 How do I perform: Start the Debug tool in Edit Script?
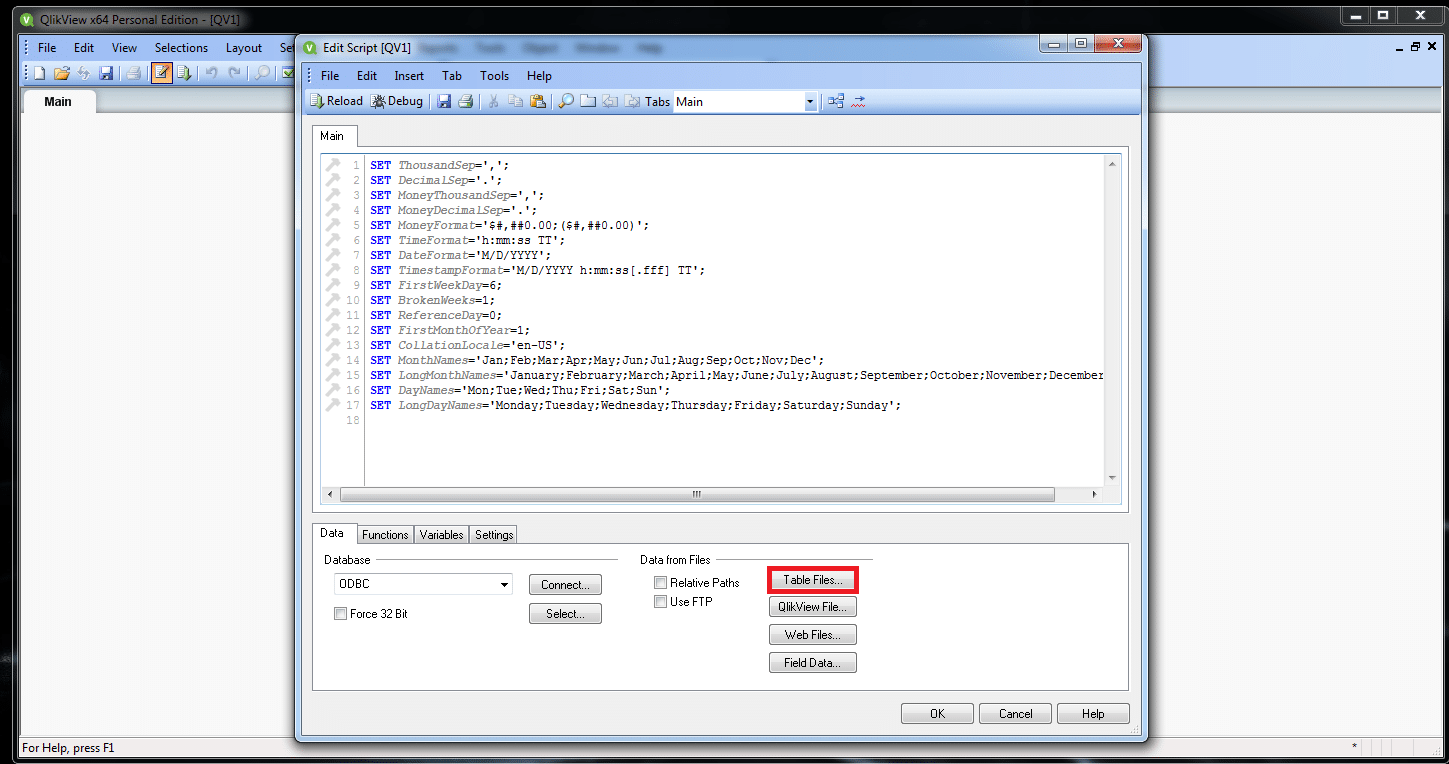click(x=397, y=101)
